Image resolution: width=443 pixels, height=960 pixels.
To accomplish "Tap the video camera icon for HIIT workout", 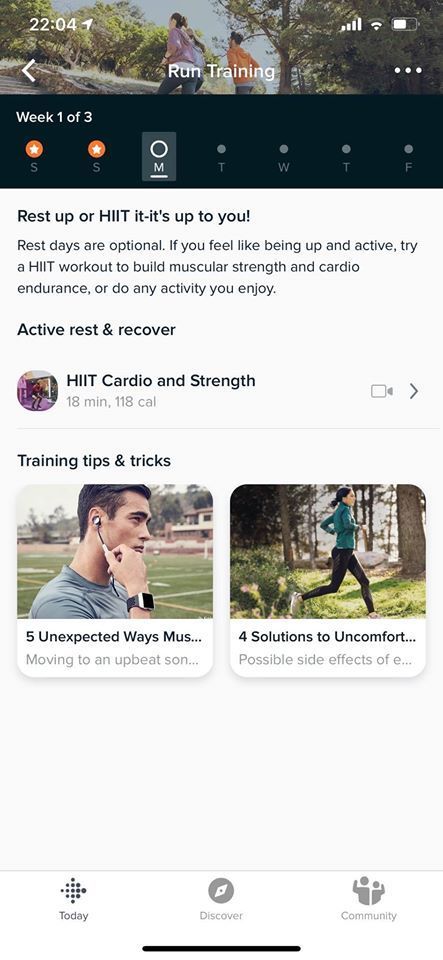I will [x=382, y=391].
